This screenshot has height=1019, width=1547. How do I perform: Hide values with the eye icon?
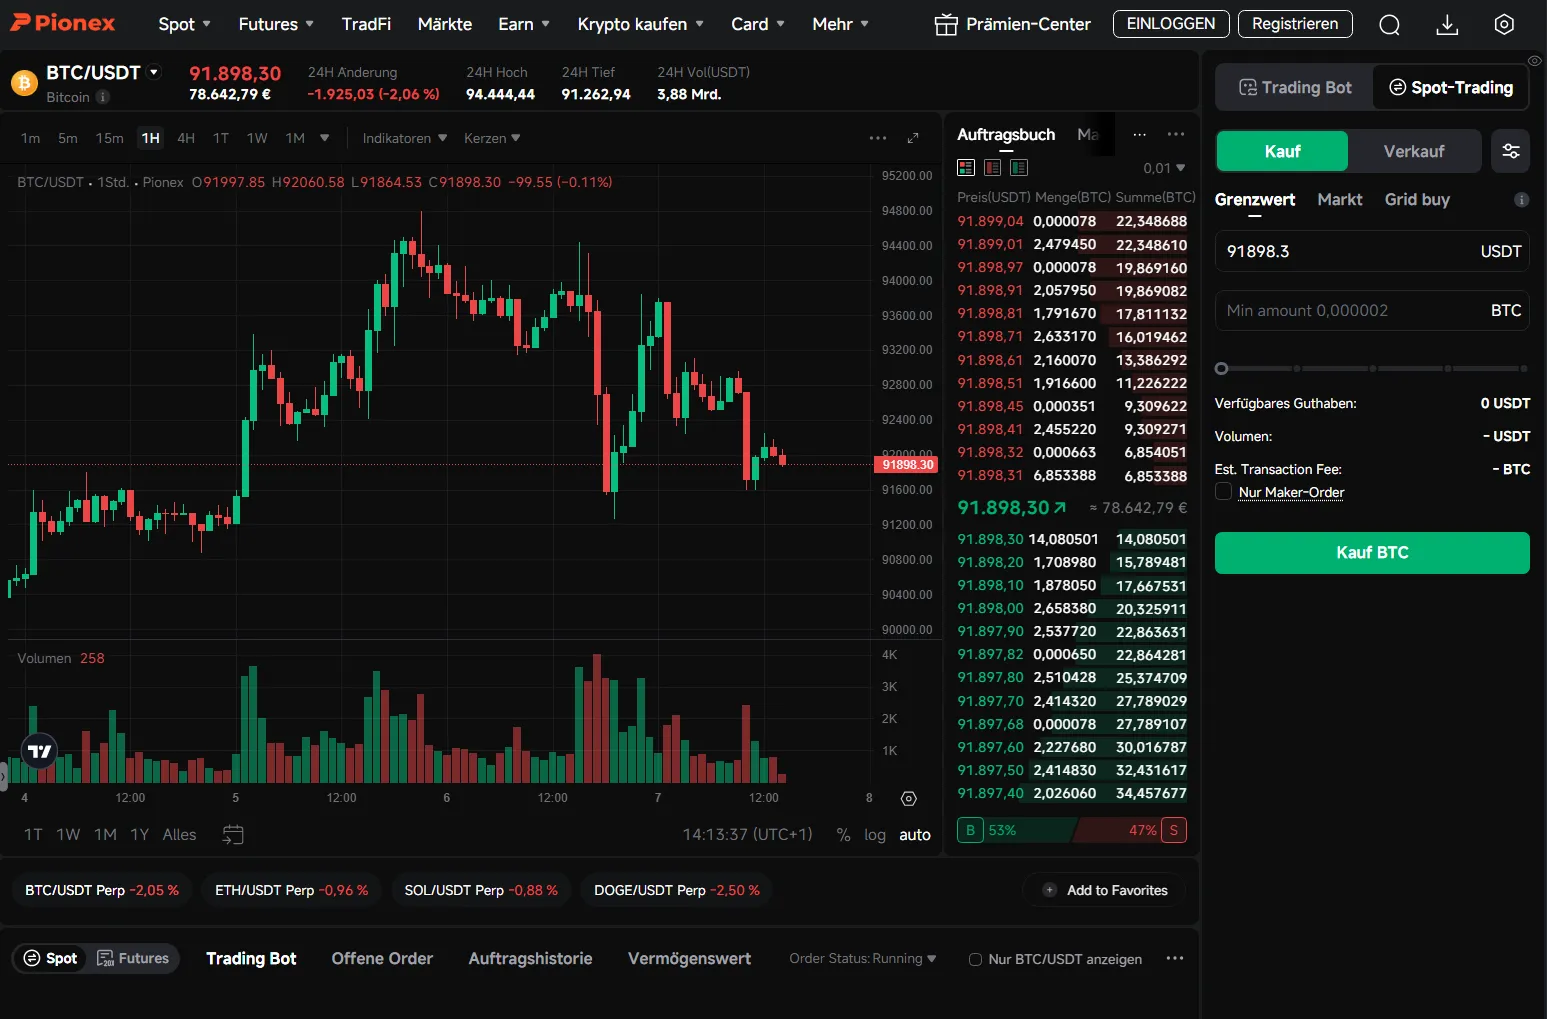point(1535,61)
